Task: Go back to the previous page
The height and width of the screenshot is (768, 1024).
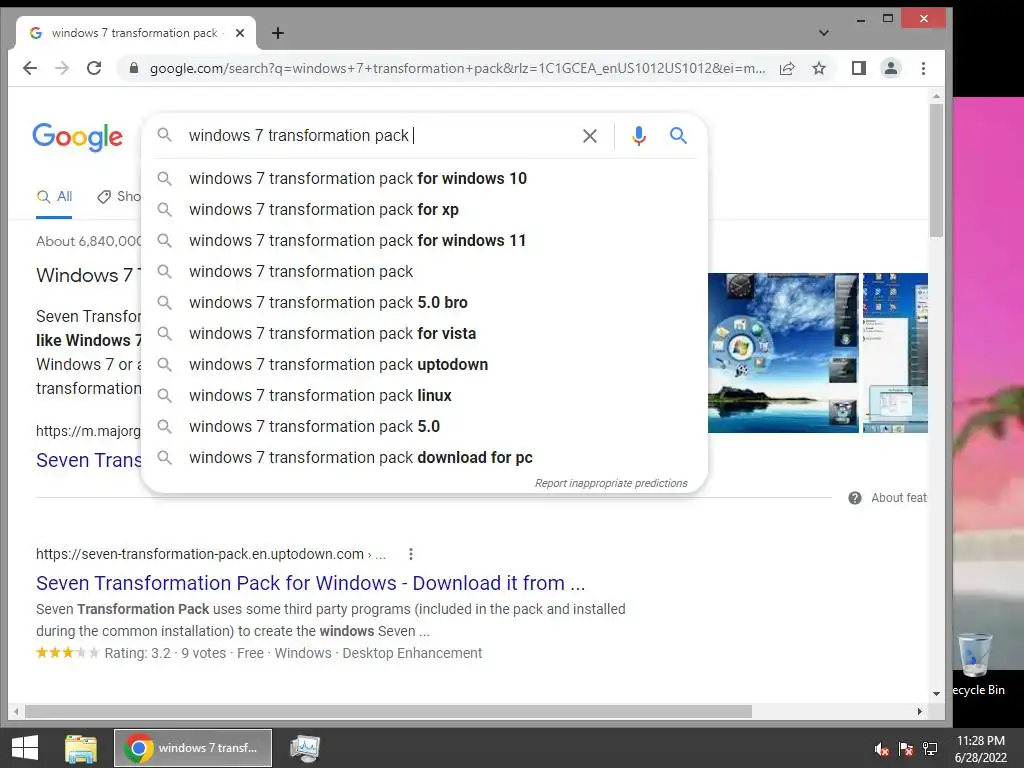Action: pyautogui.click(x=30, y=68)
